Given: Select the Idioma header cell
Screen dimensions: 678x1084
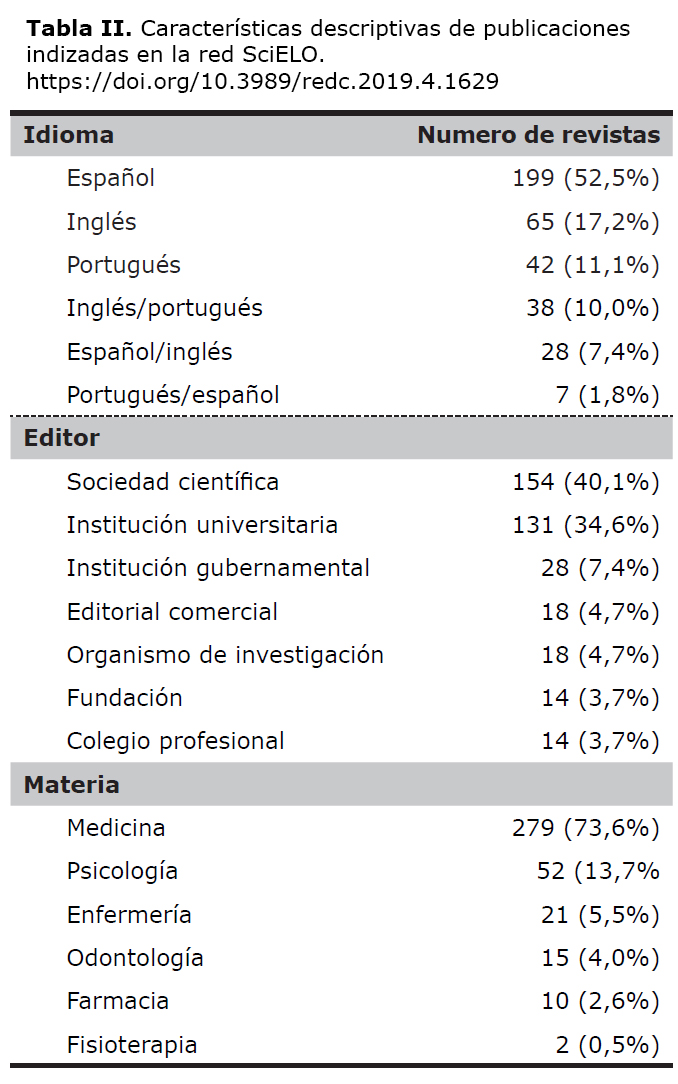Looking at the screenshot, I should (68, 135).
